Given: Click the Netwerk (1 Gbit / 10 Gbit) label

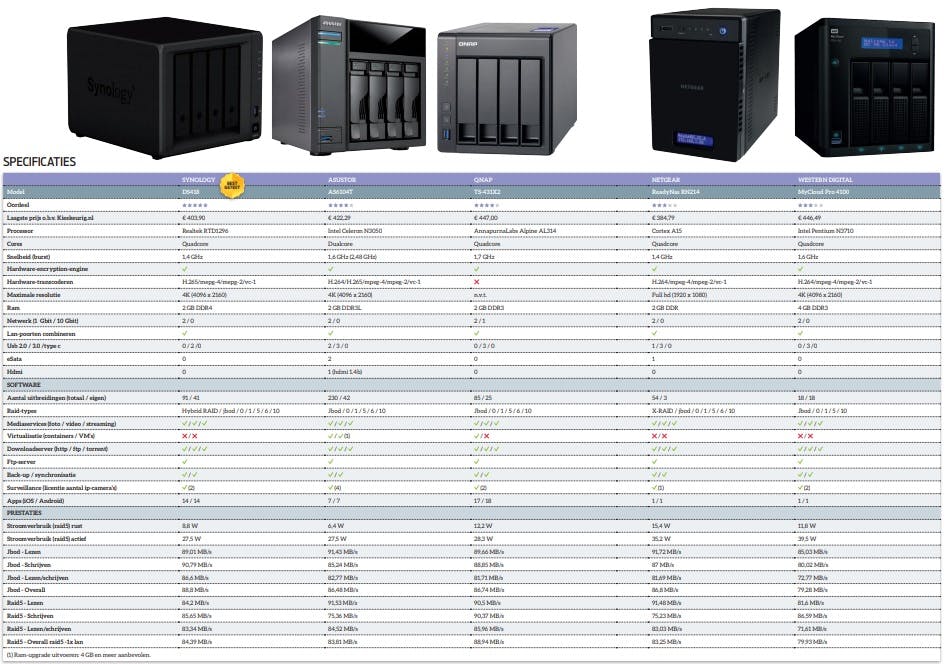Looking at the screenshot, I should [x=42, y=321].
